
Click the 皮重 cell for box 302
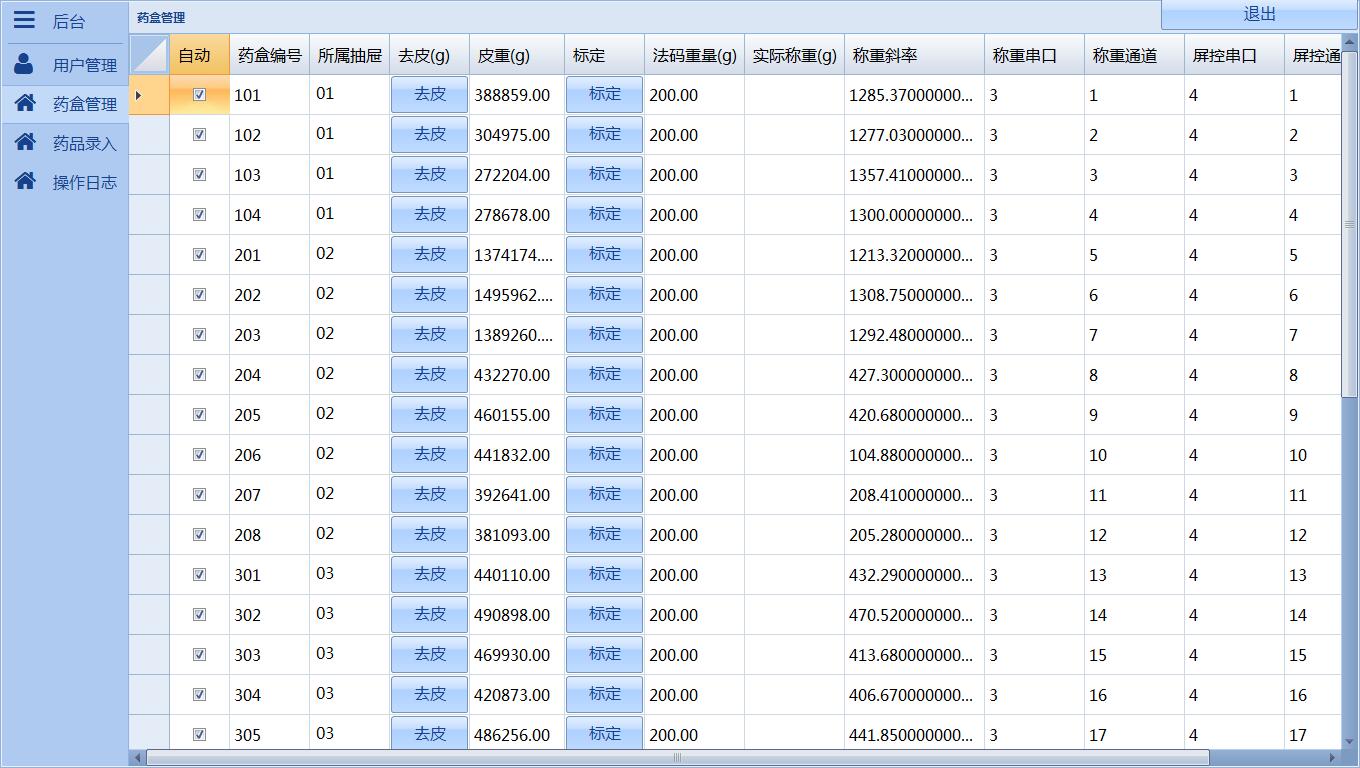click(516, 615)
